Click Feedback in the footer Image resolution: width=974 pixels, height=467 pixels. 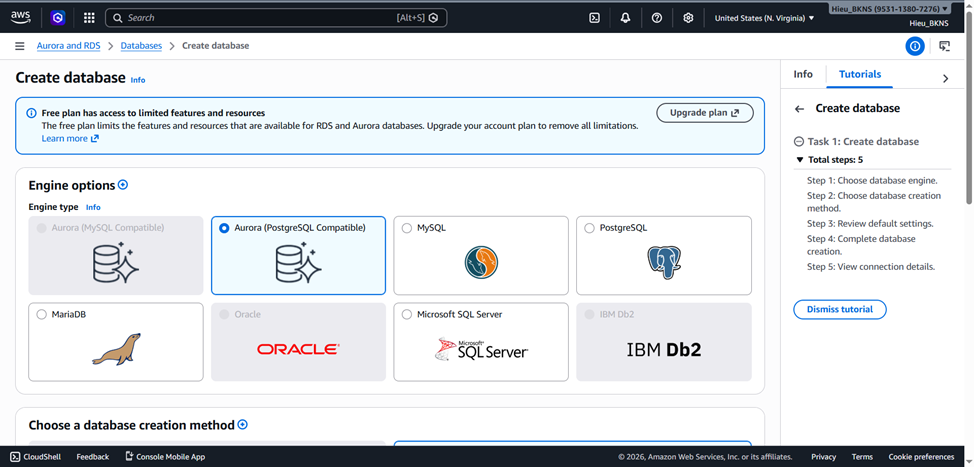tap(93, 456)
